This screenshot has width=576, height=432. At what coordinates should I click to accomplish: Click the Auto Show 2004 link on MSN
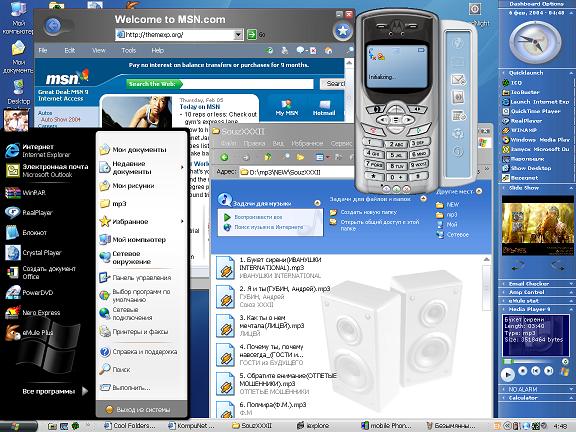pyautogui.click(x=61, y=119)
